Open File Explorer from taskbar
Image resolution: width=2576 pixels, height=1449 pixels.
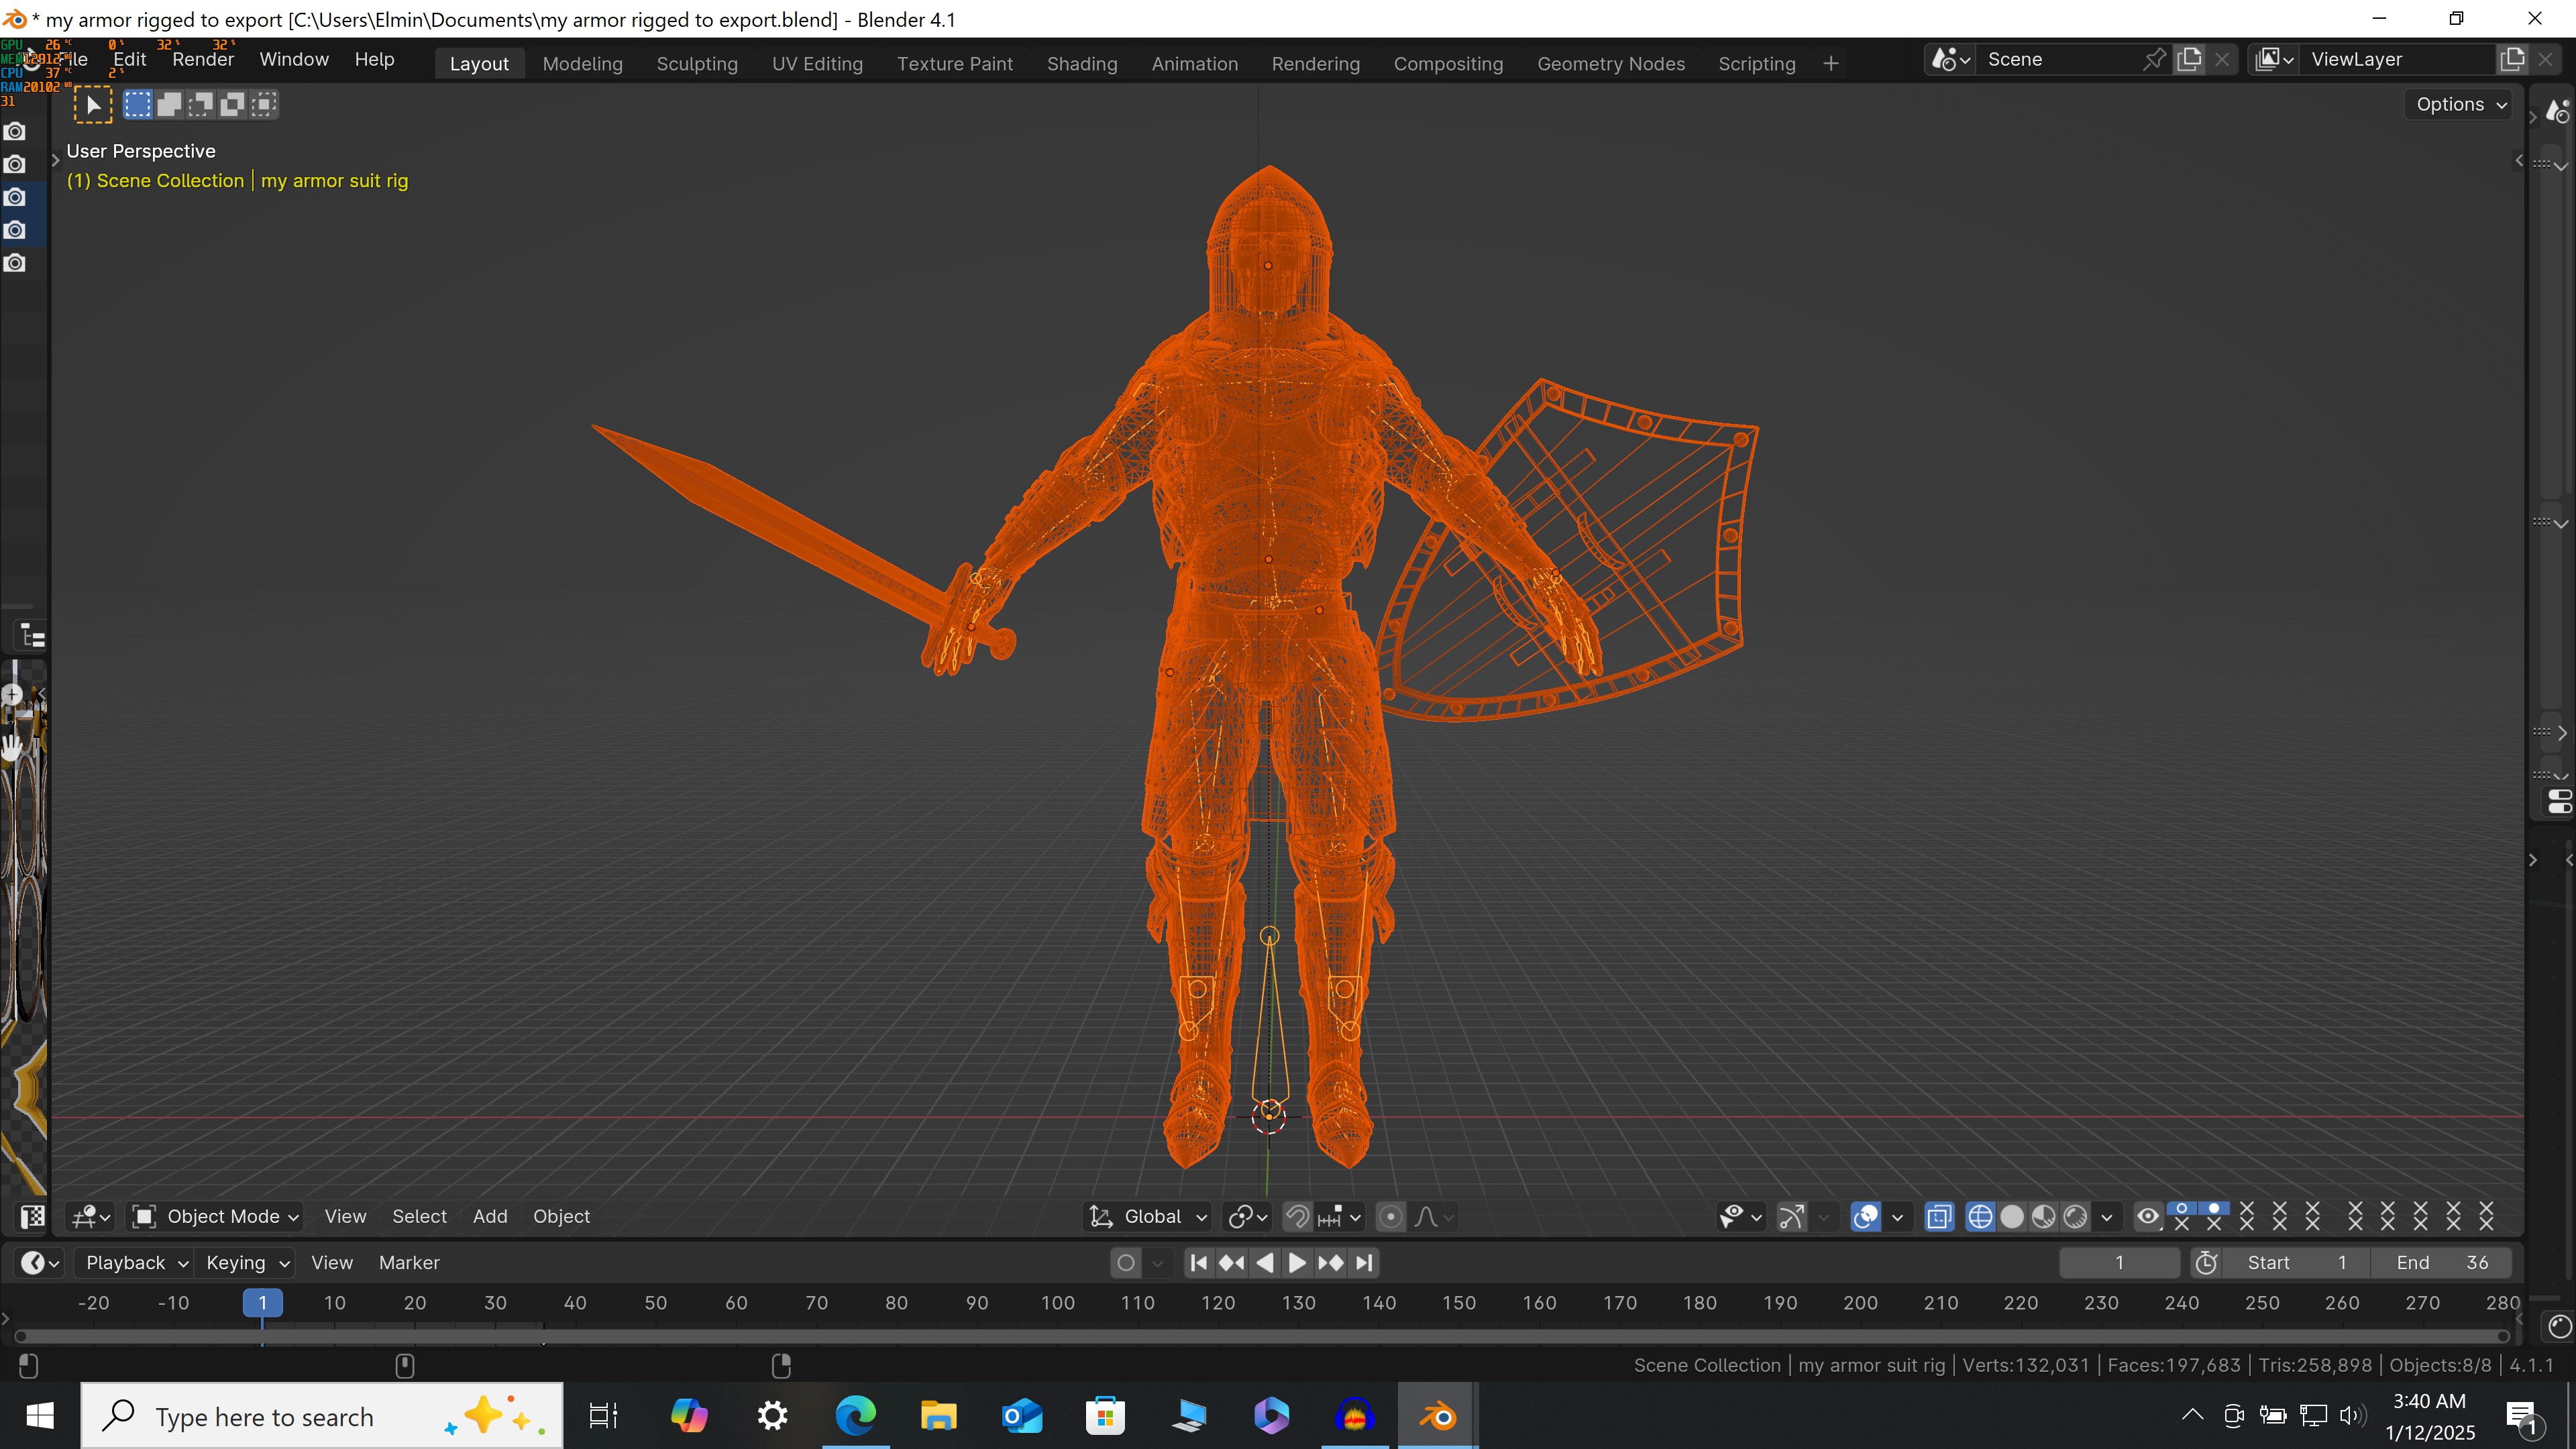tap(939, 1416)
